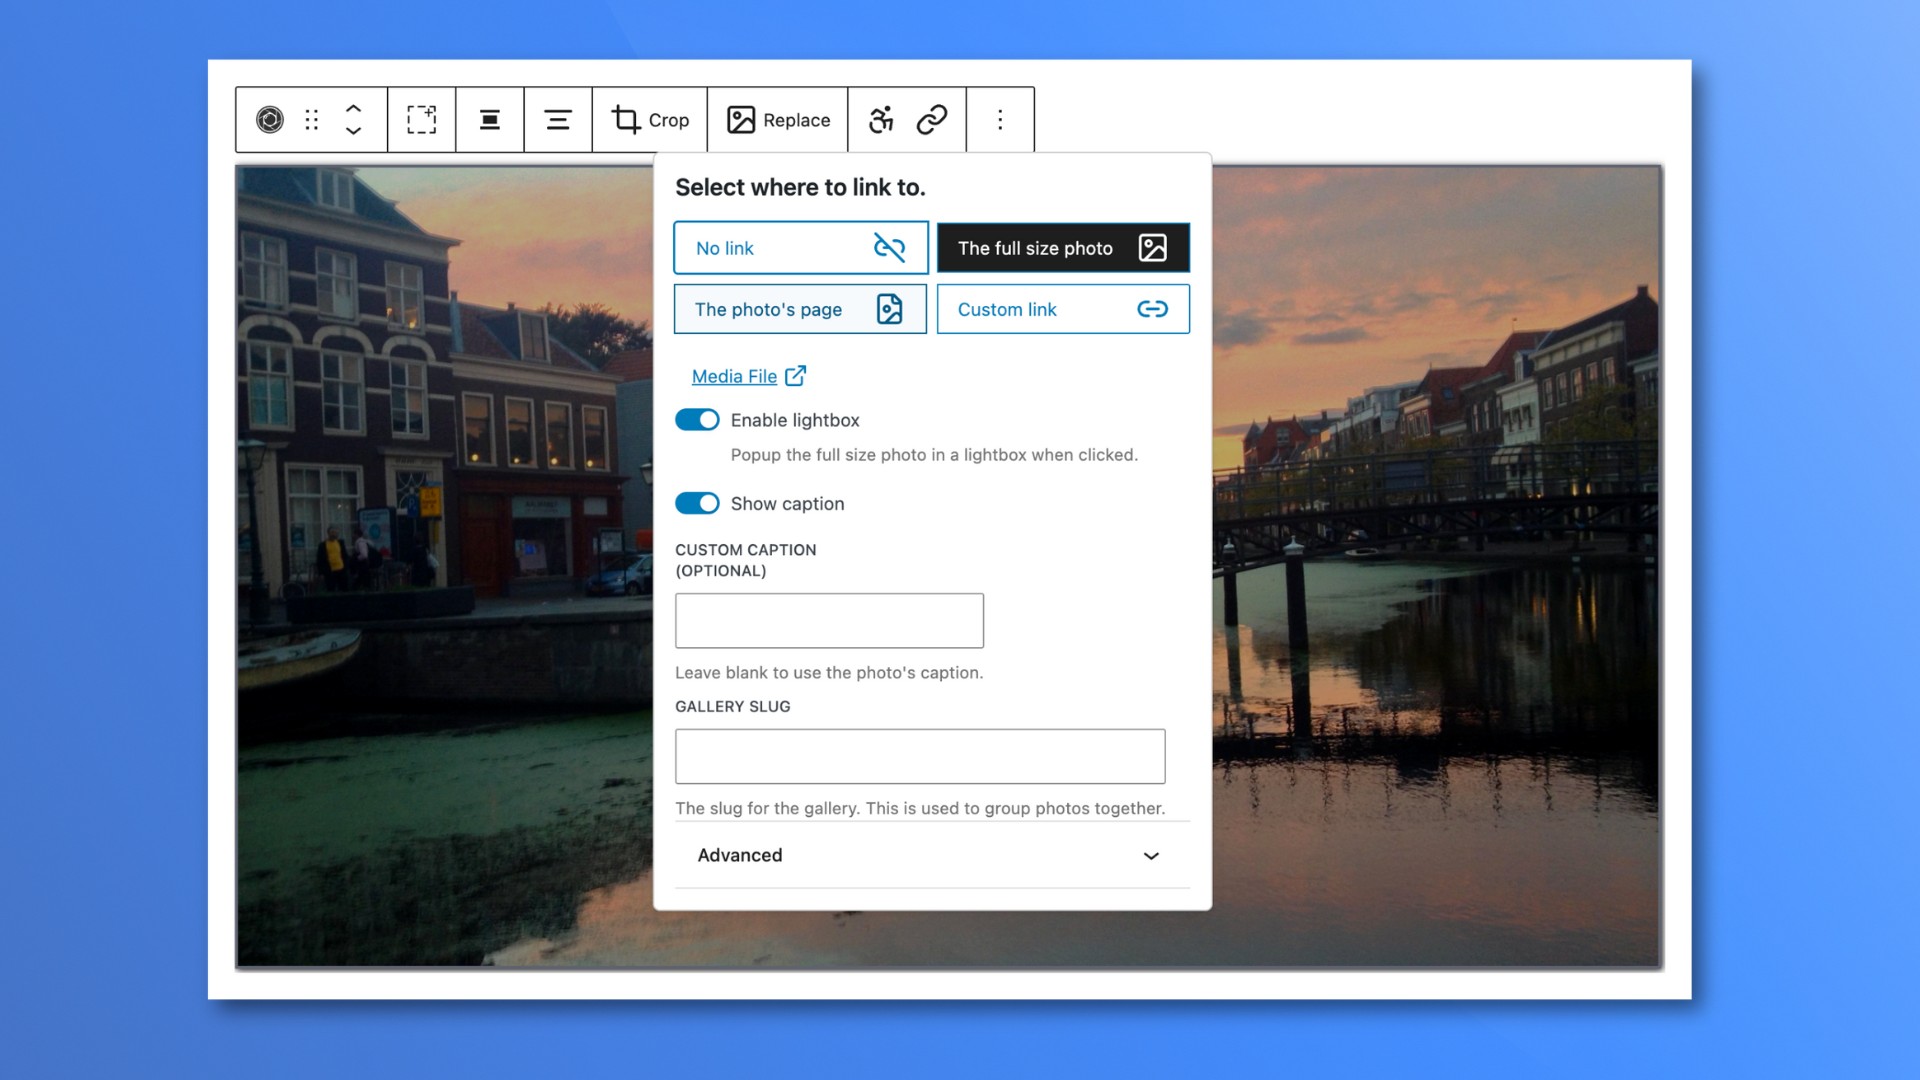This screenshot has width=1920, height=1080.
Task: Click the Crop button
Action: coord(650,120)
